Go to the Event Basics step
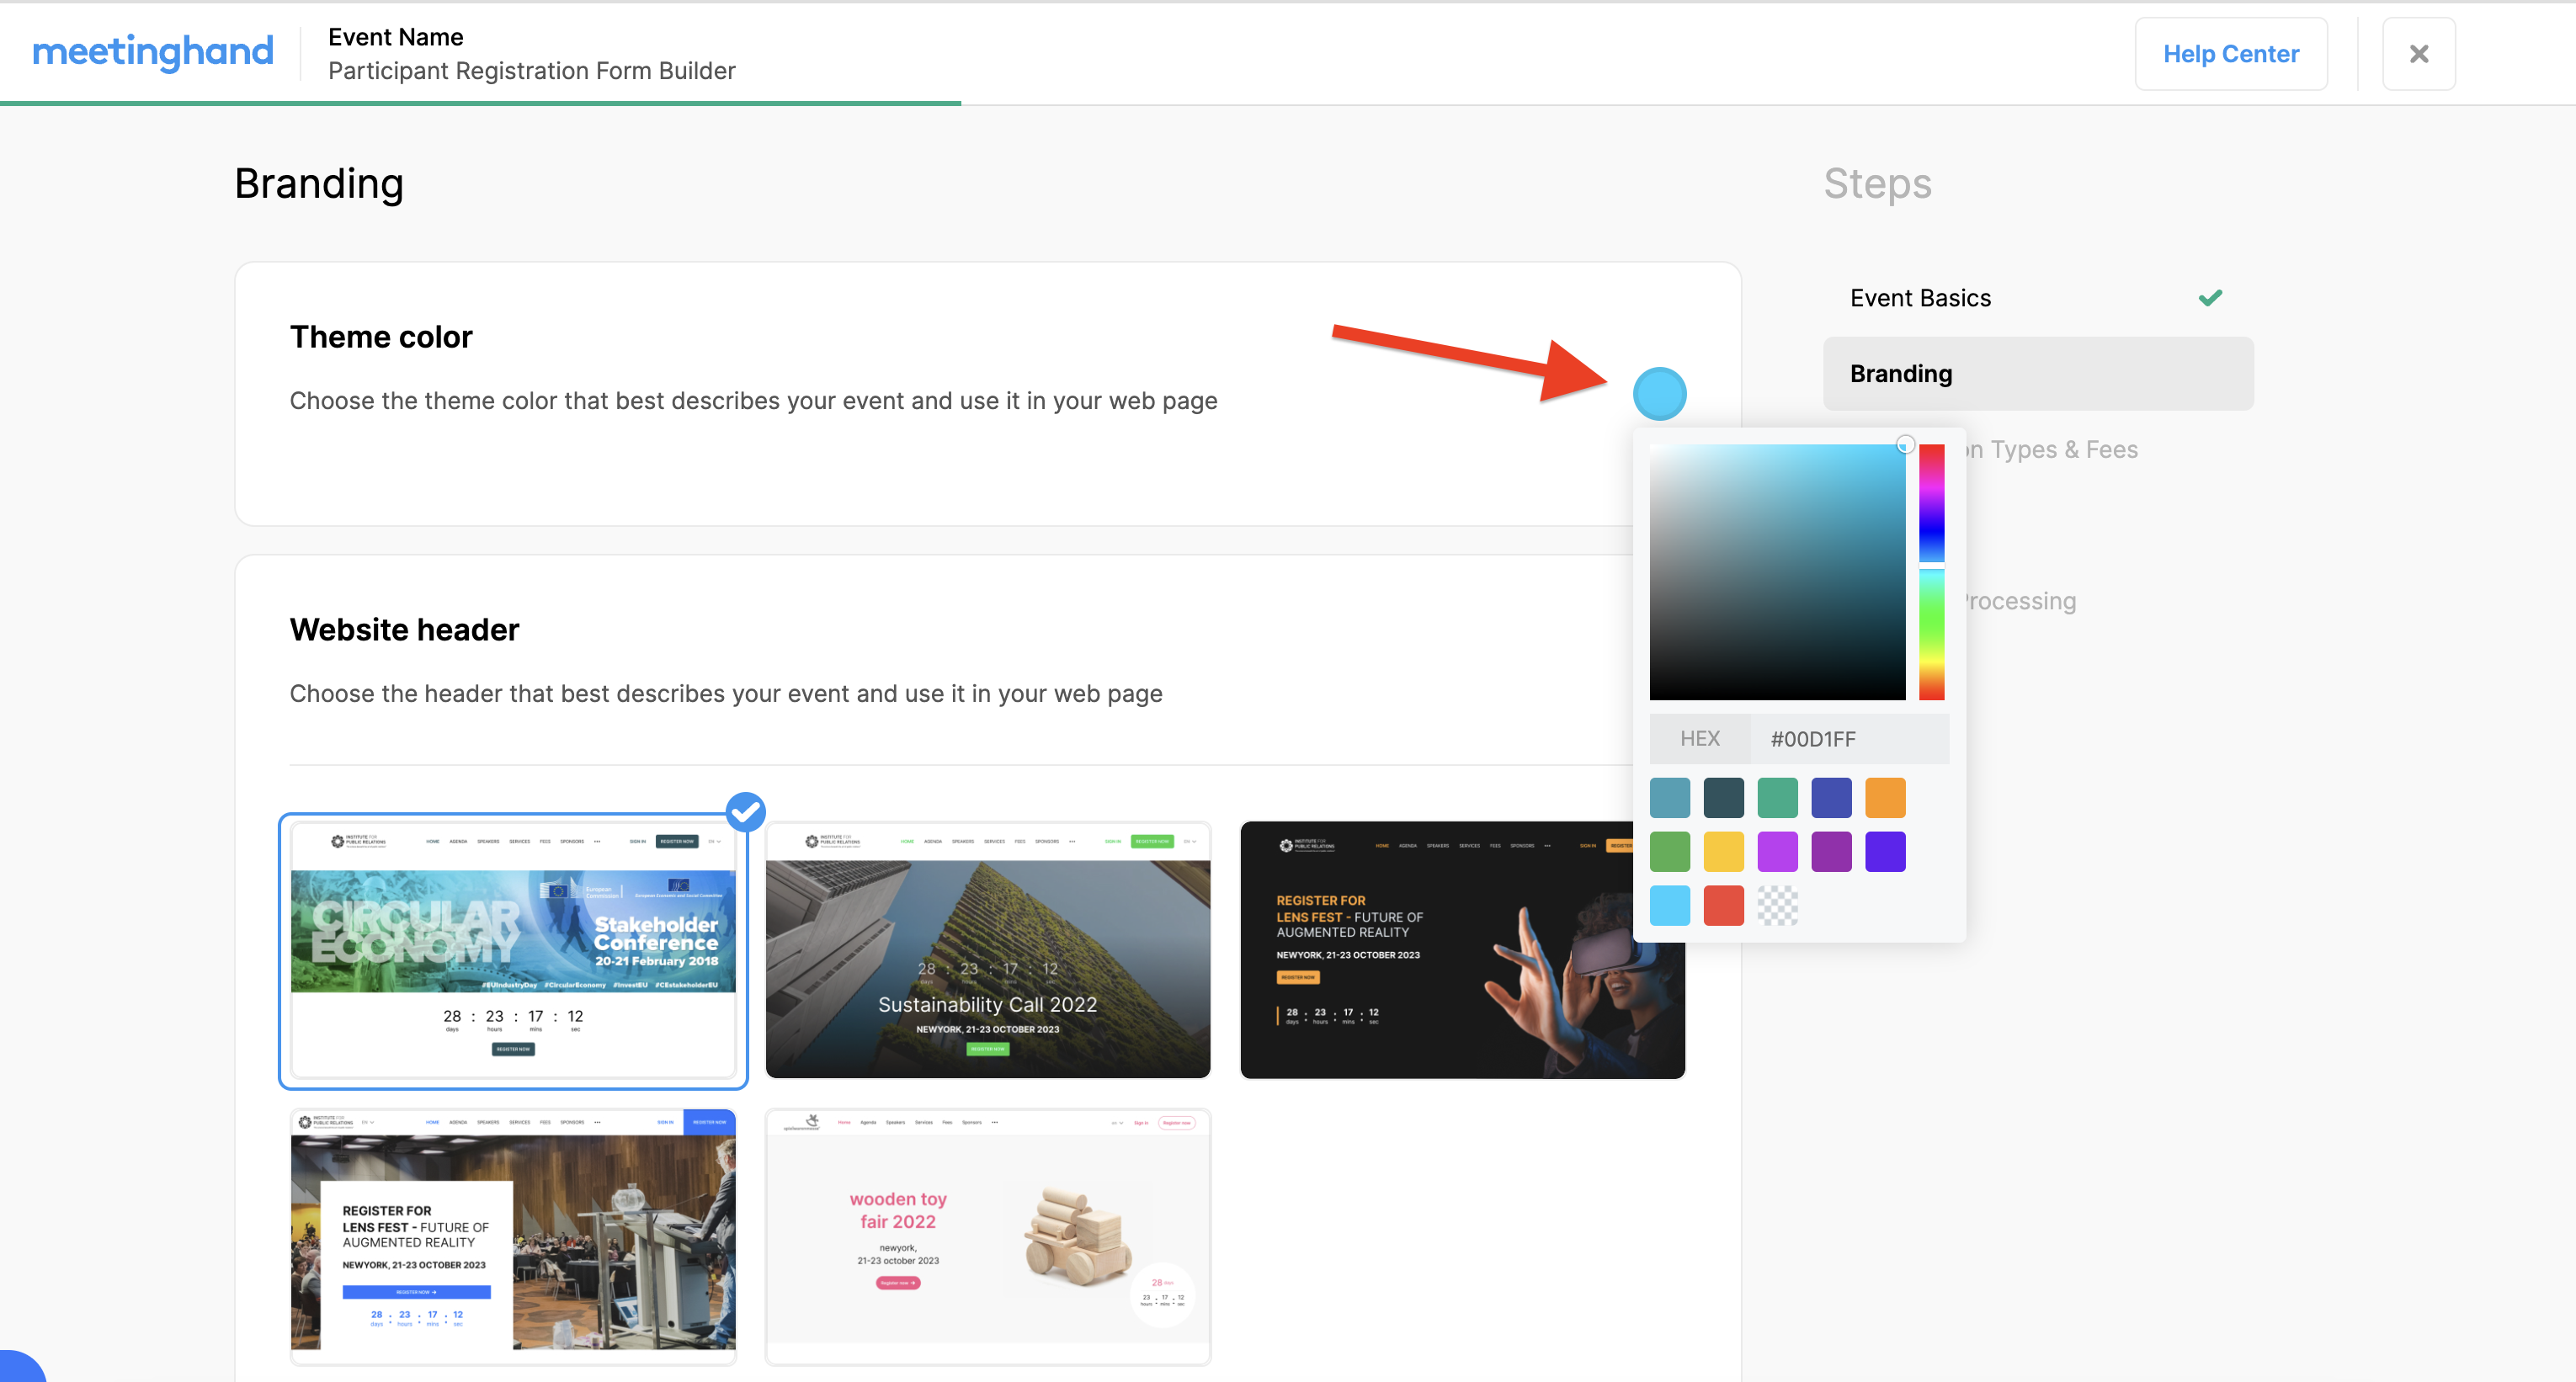 (x=1920, y=298)
